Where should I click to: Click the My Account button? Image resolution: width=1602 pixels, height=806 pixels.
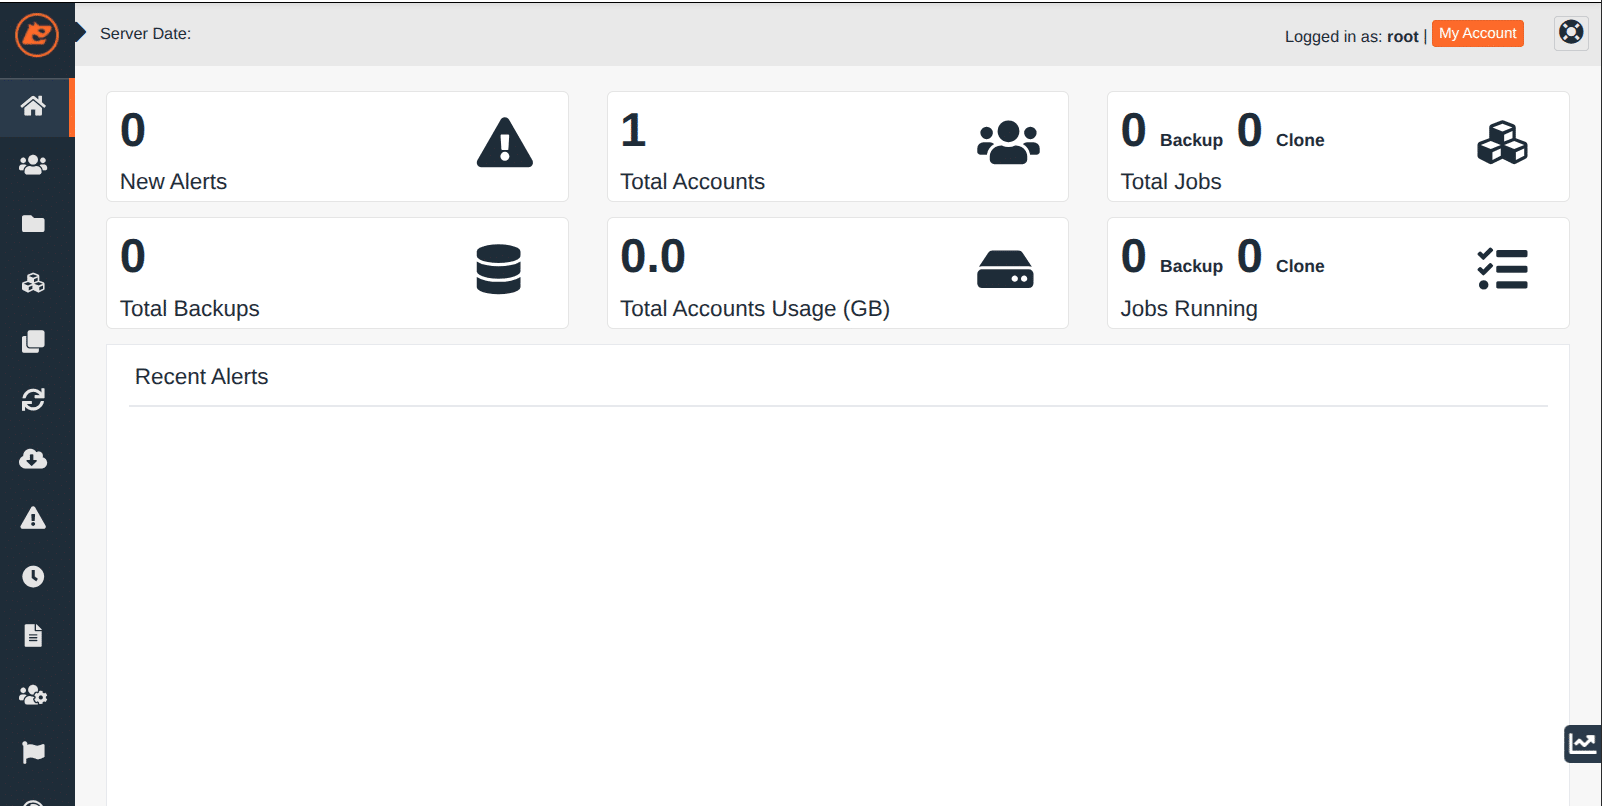coord(1477,34)
